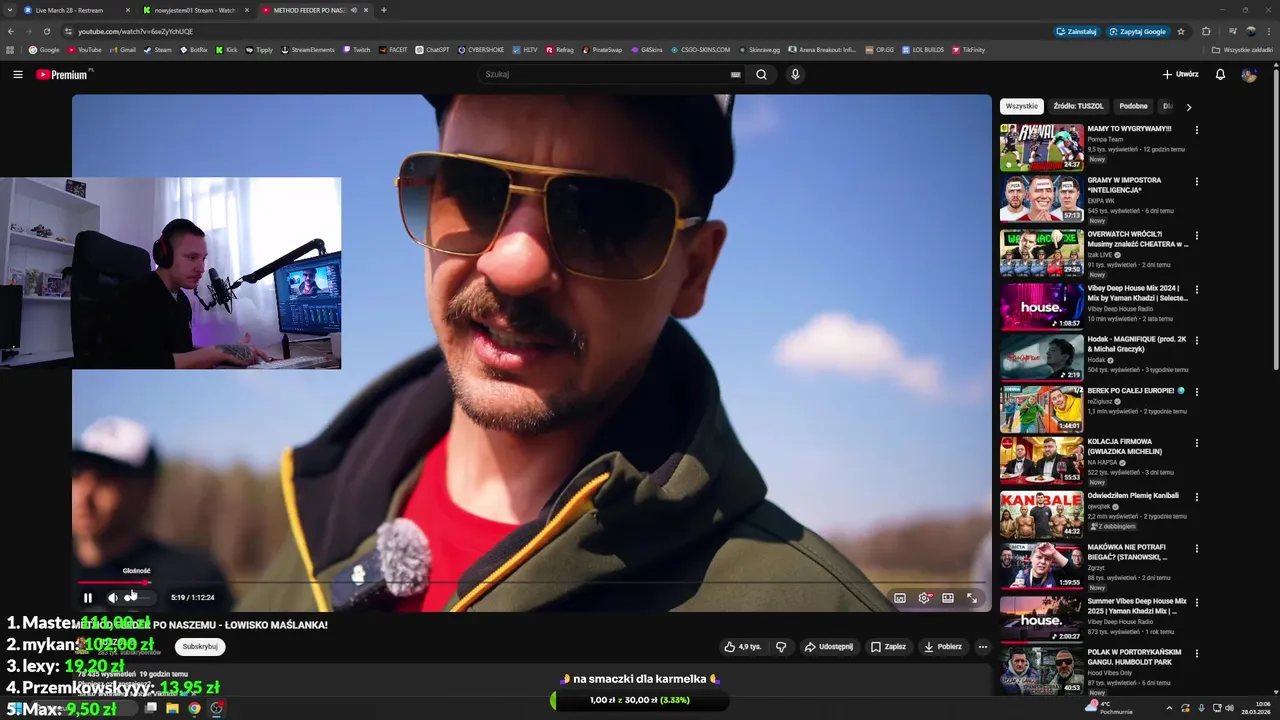
Task: Mute video using the speaker icon
Action: coord(113,598)
